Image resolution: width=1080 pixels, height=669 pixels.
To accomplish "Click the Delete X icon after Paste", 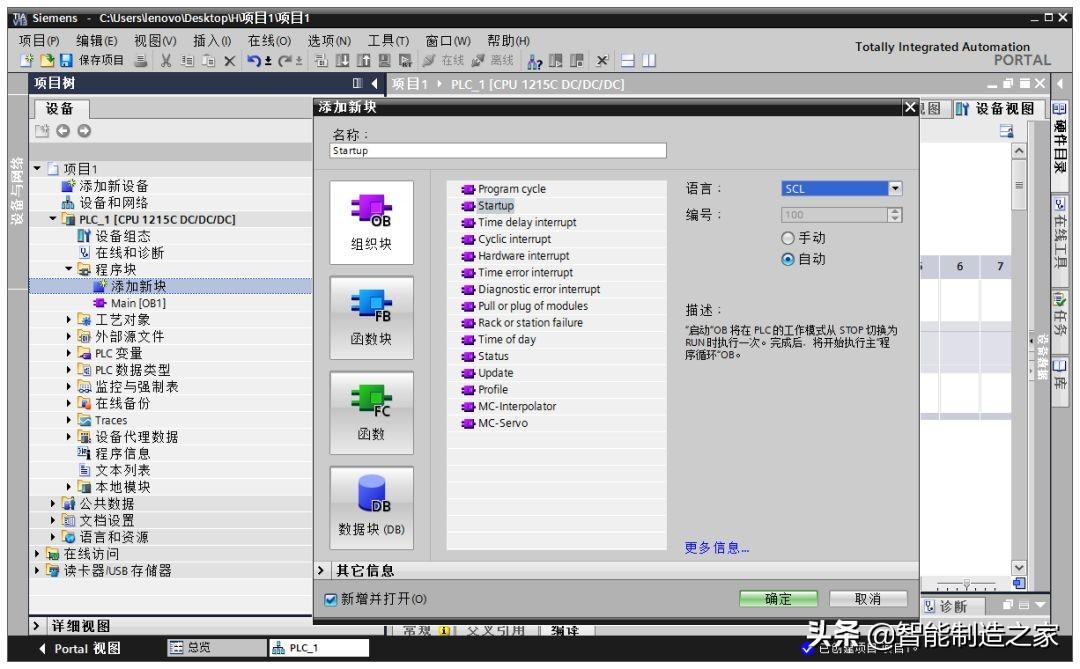I will tap(230, 61).
